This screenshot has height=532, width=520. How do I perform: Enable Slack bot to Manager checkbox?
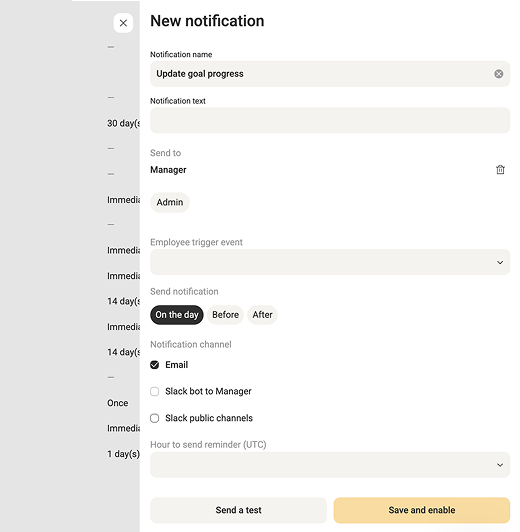(154, 392)
